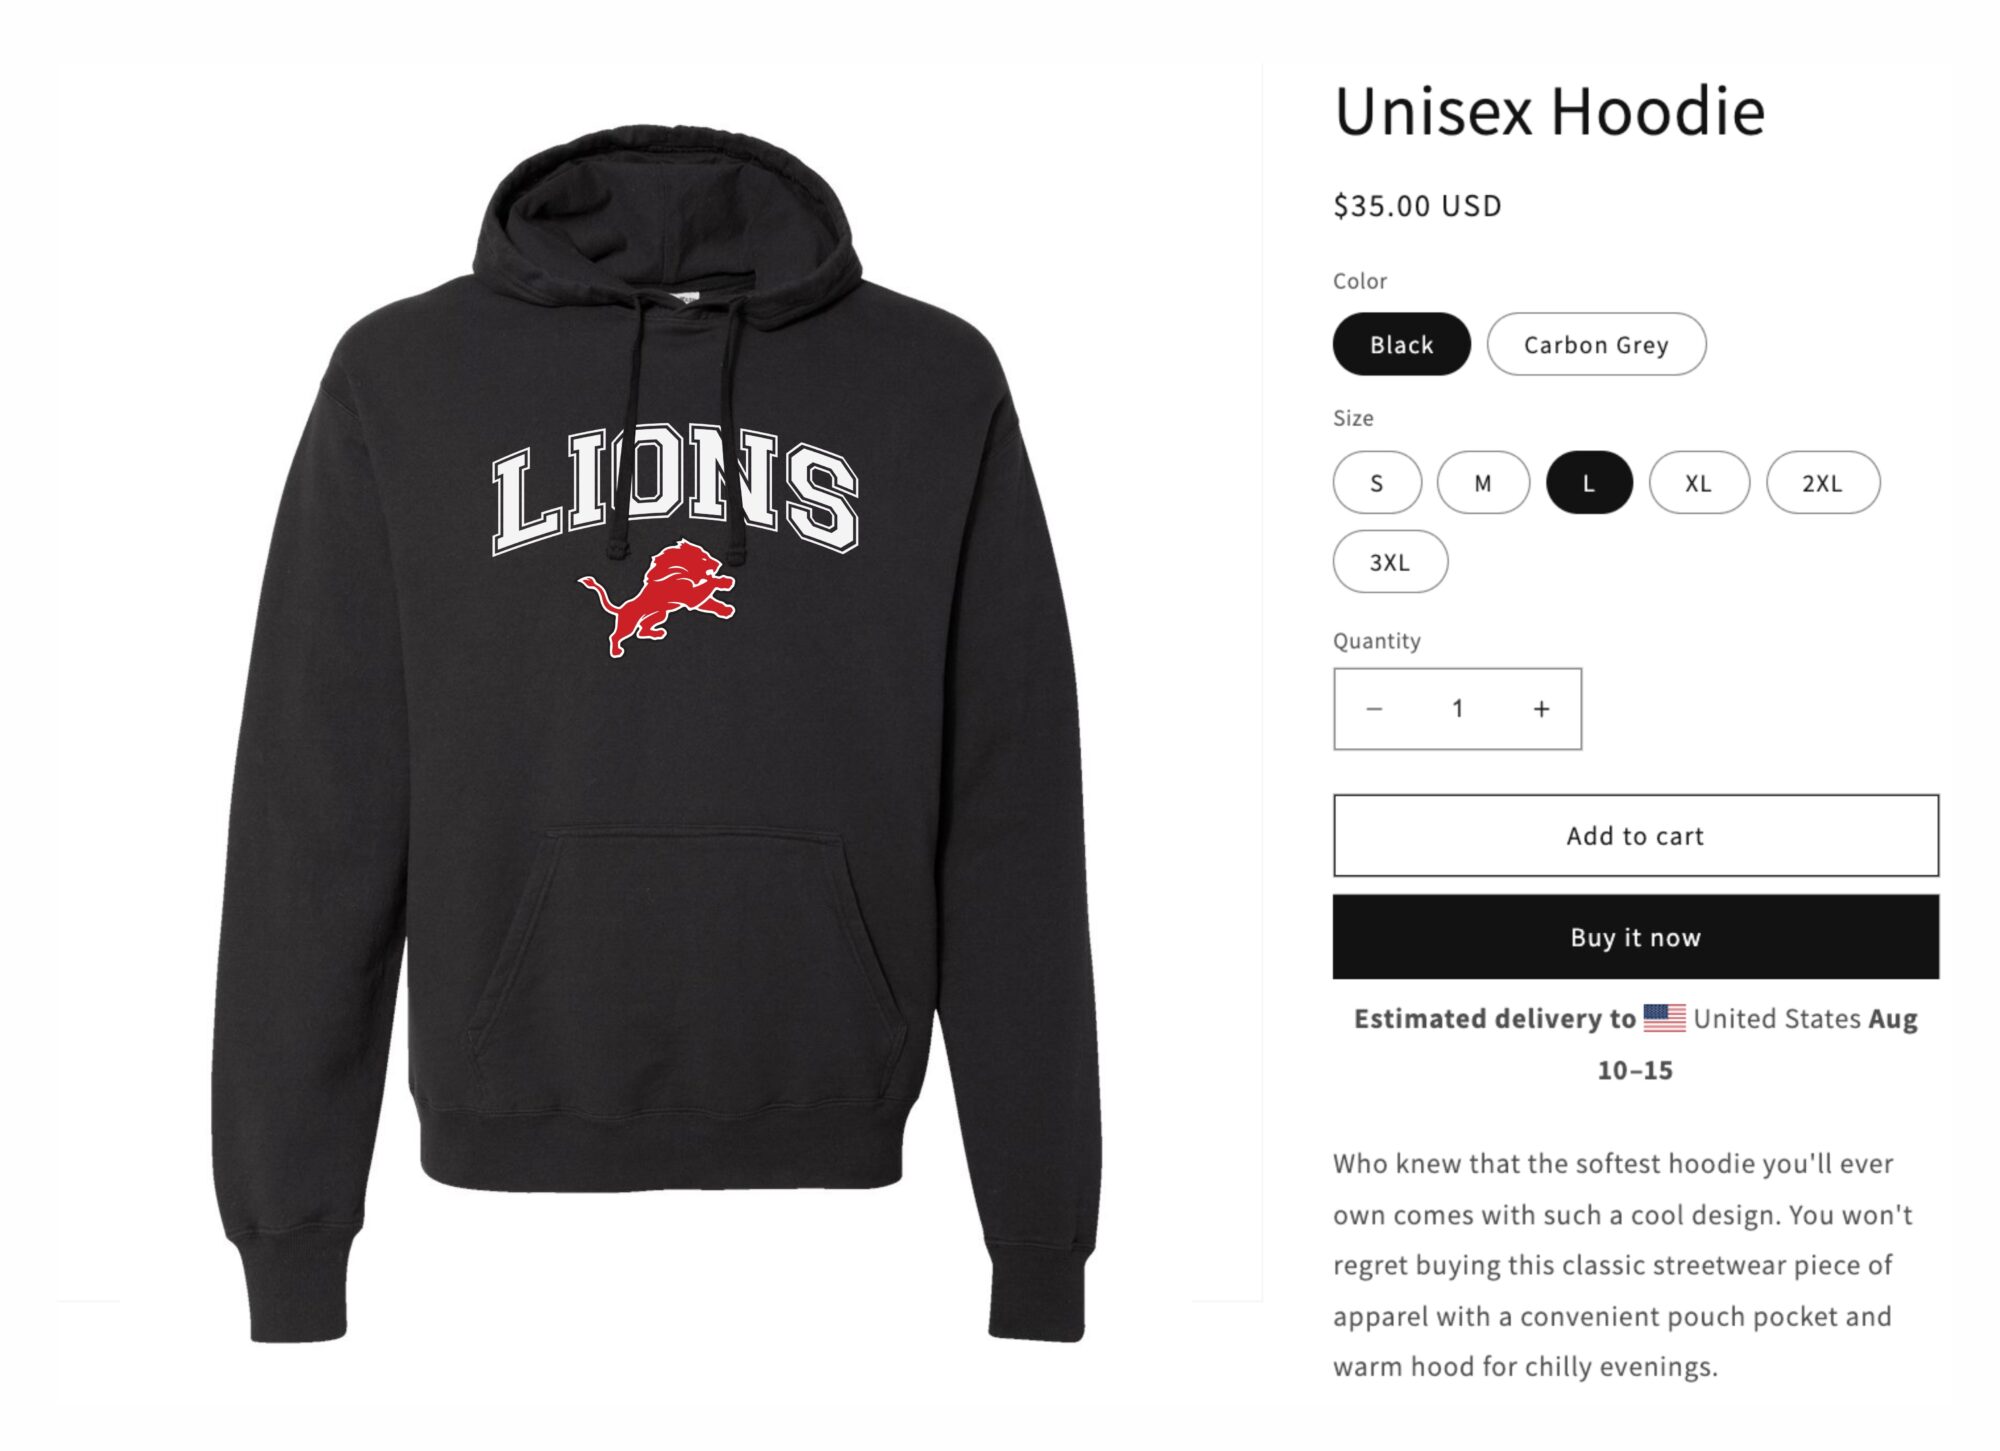This screenshot has height=1451, width=2000.
Task: Select size S
Action: pyautogui.click(x=1377, y=483)
